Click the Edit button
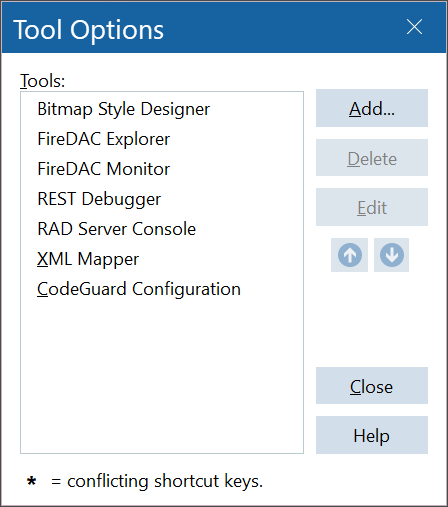This screenshot has width=448, height=507. point(372,207)
